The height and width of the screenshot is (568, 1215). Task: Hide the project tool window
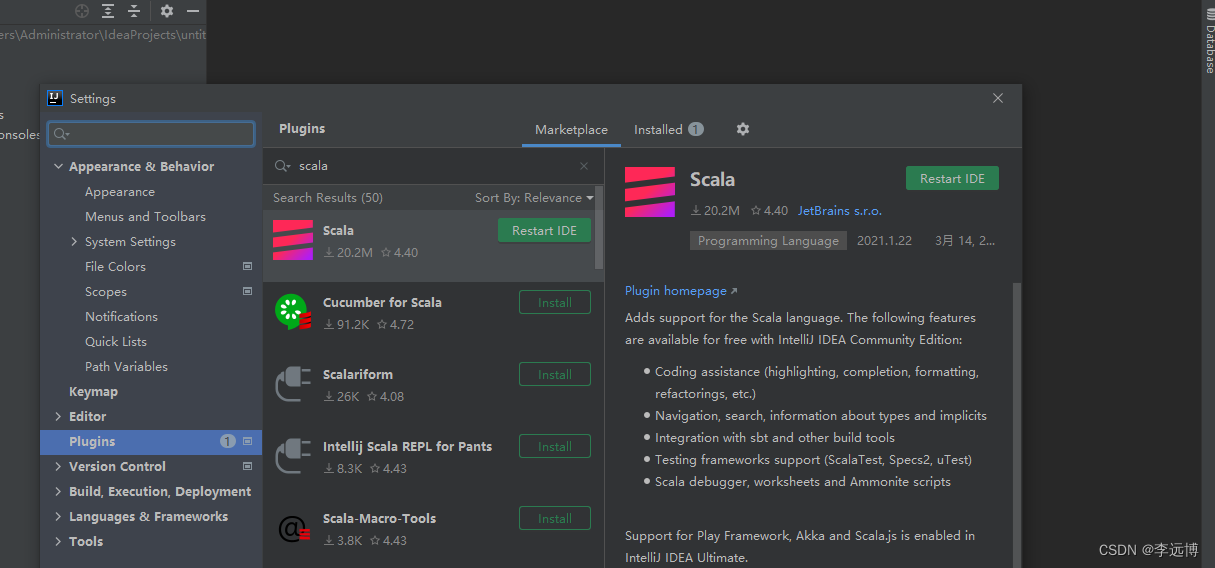(x=193, y=11)
